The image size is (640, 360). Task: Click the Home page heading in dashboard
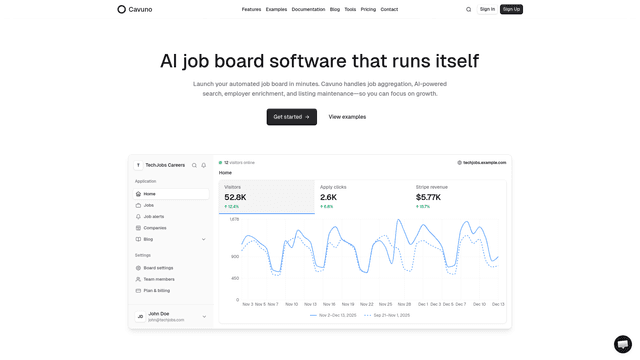pos(225,173)
